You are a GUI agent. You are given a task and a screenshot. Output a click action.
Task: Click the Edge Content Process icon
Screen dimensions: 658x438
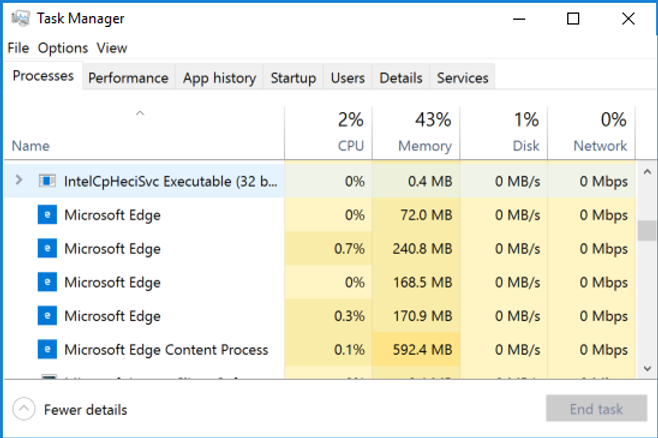[x=47, y=349]
